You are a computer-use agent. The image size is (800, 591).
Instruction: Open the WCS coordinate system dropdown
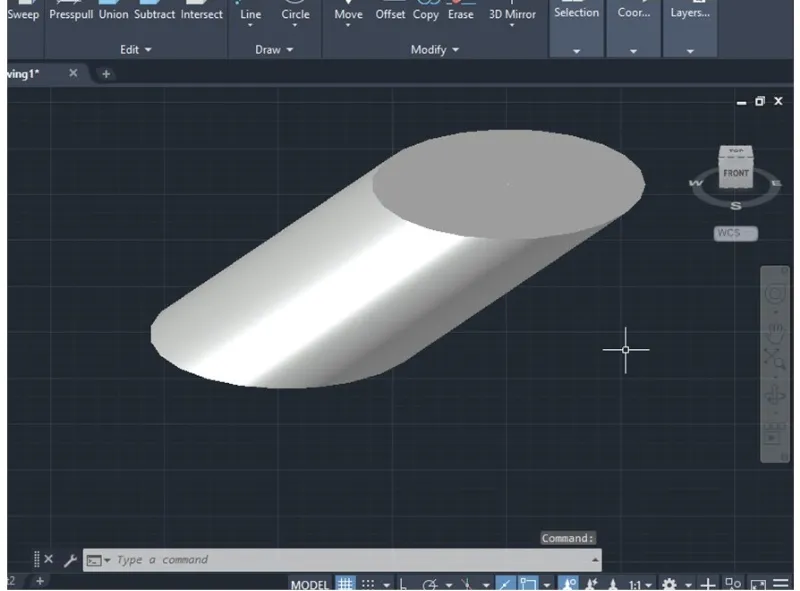(735, 234)
